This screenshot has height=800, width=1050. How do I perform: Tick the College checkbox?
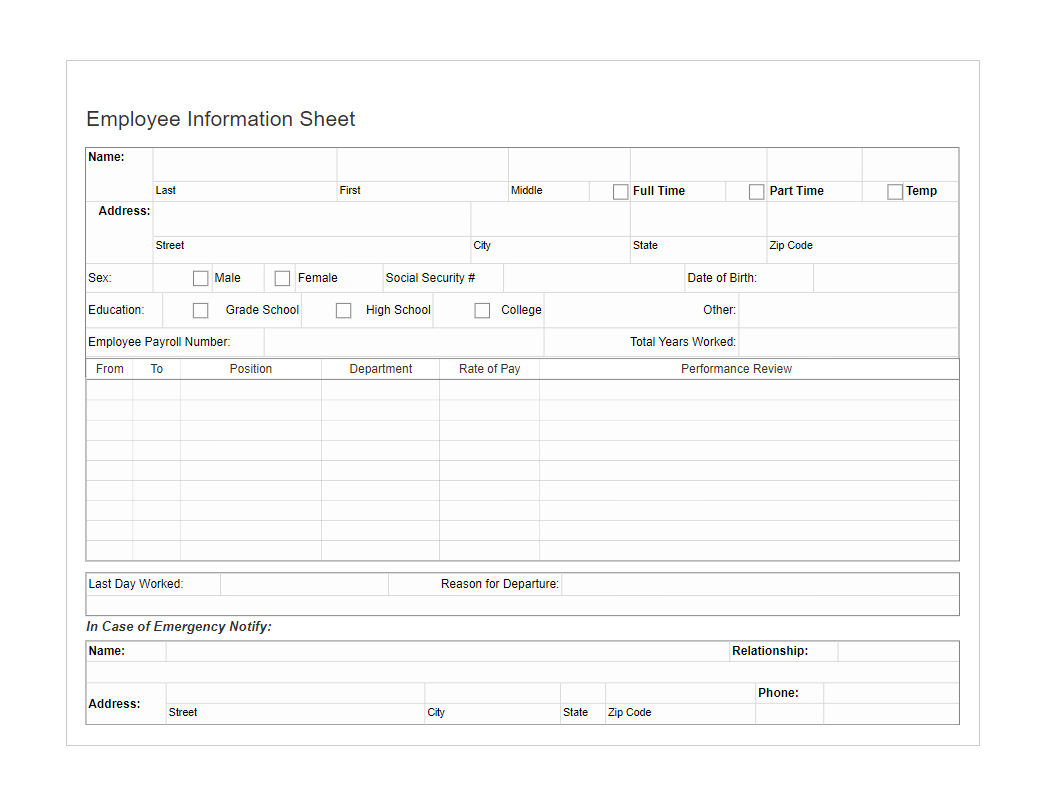coord(482,311)
